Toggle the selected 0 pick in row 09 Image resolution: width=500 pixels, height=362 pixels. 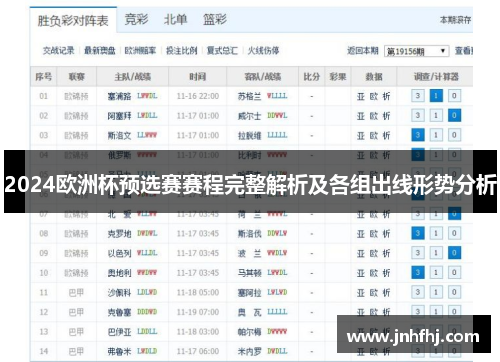(454, 253)
